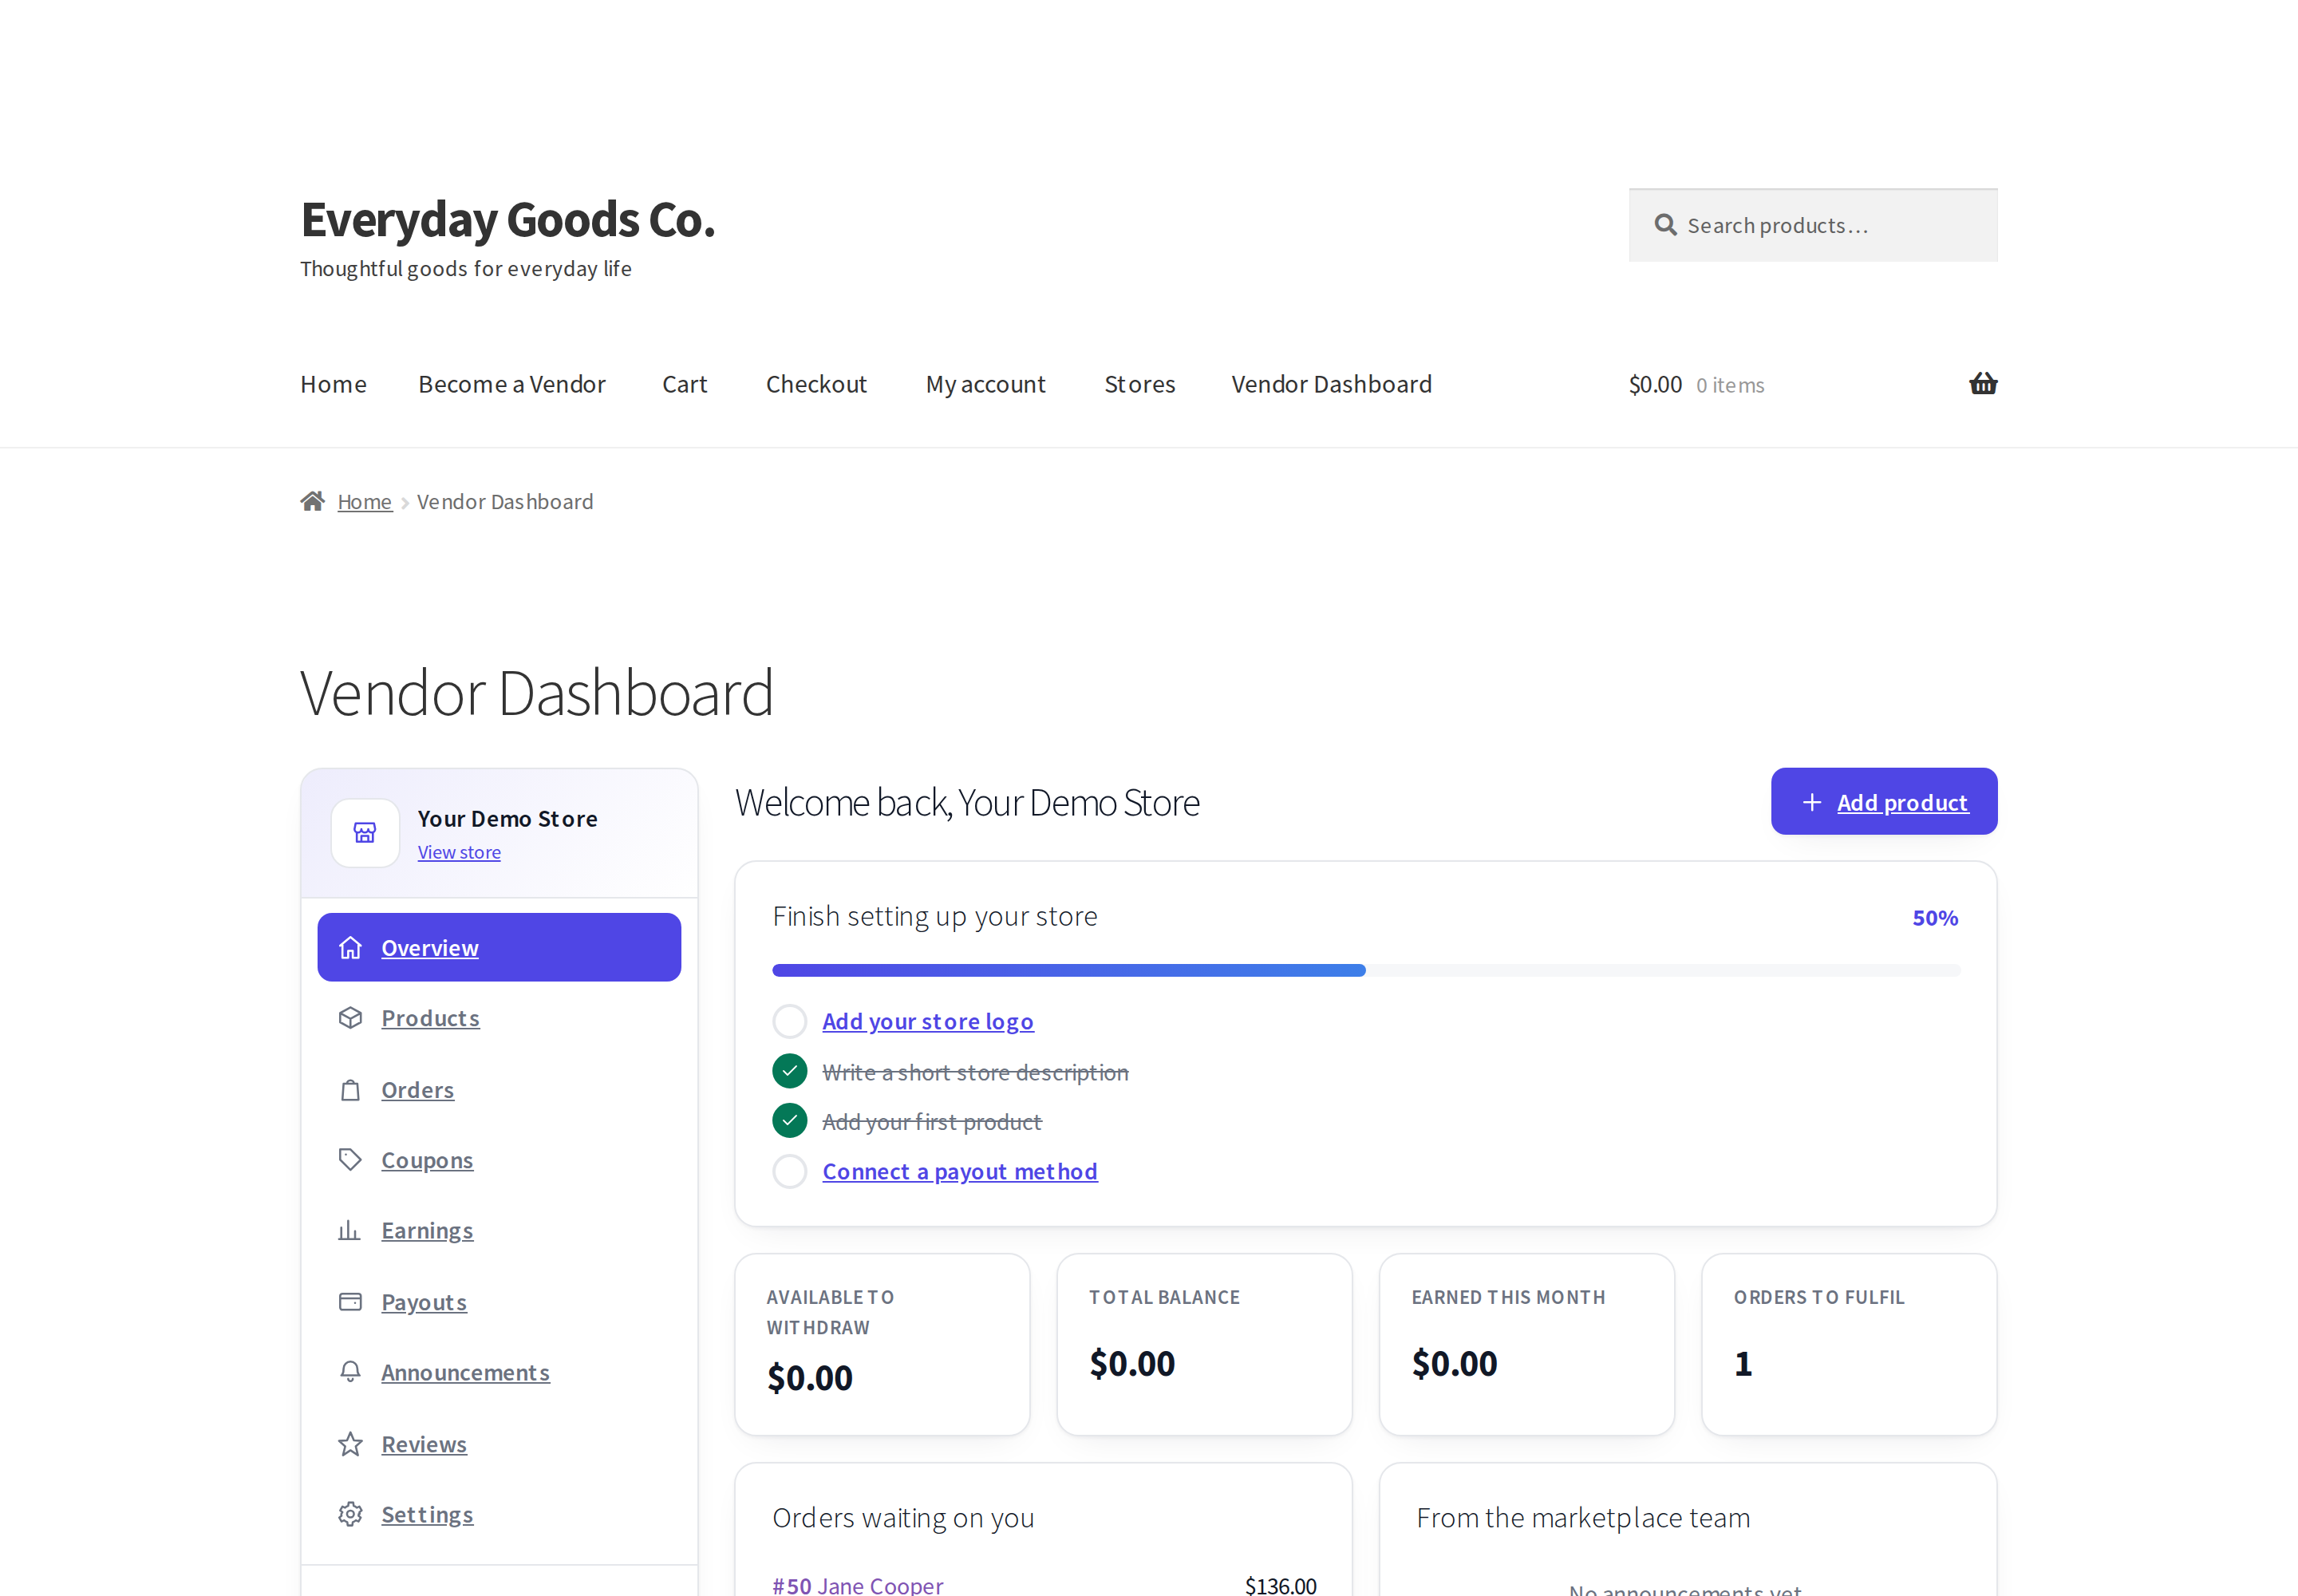The width and height of the screenshot is (2298, 1596).
Task: Click the Add your store logo link
Action: [928, 1021]
